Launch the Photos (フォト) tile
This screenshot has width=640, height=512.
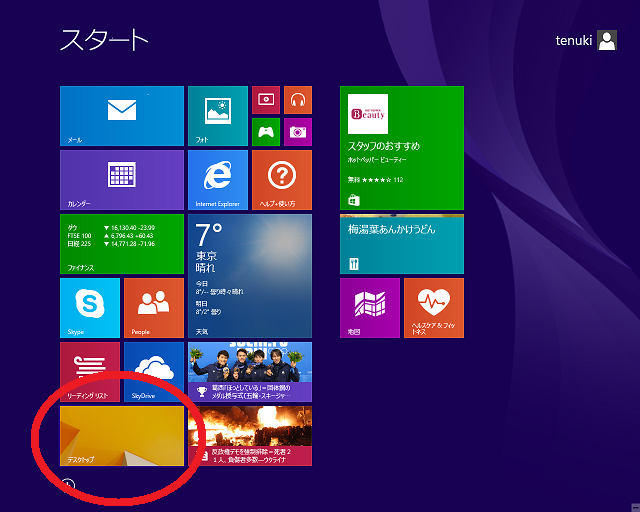point(217,116)
